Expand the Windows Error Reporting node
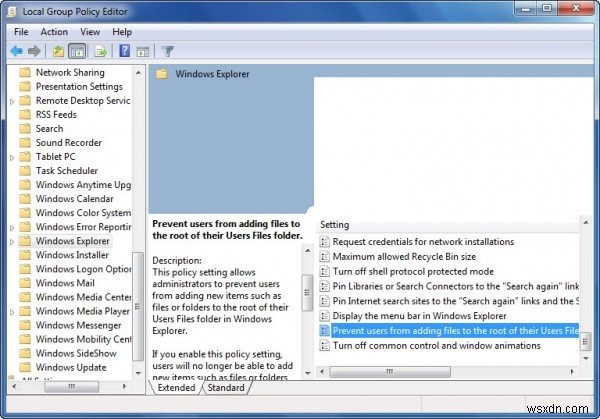Screen dimensions: 600x419 [x=12, y=228]
